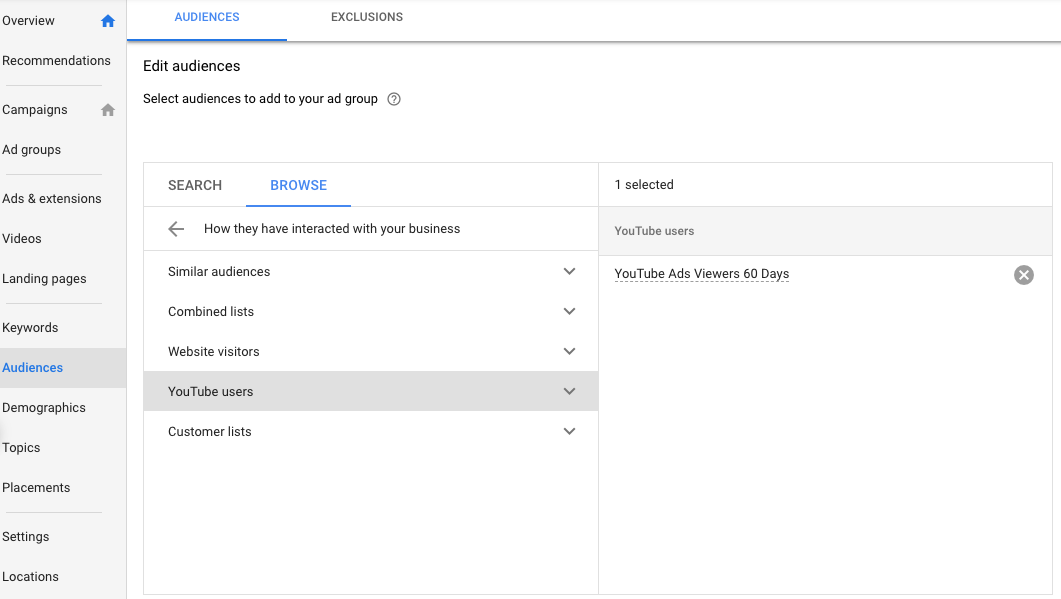Remove YouTube Ads Viewers 60 Days audience
The height and width of the screenshot is (599, 1061).
(x=1023, y=275)
